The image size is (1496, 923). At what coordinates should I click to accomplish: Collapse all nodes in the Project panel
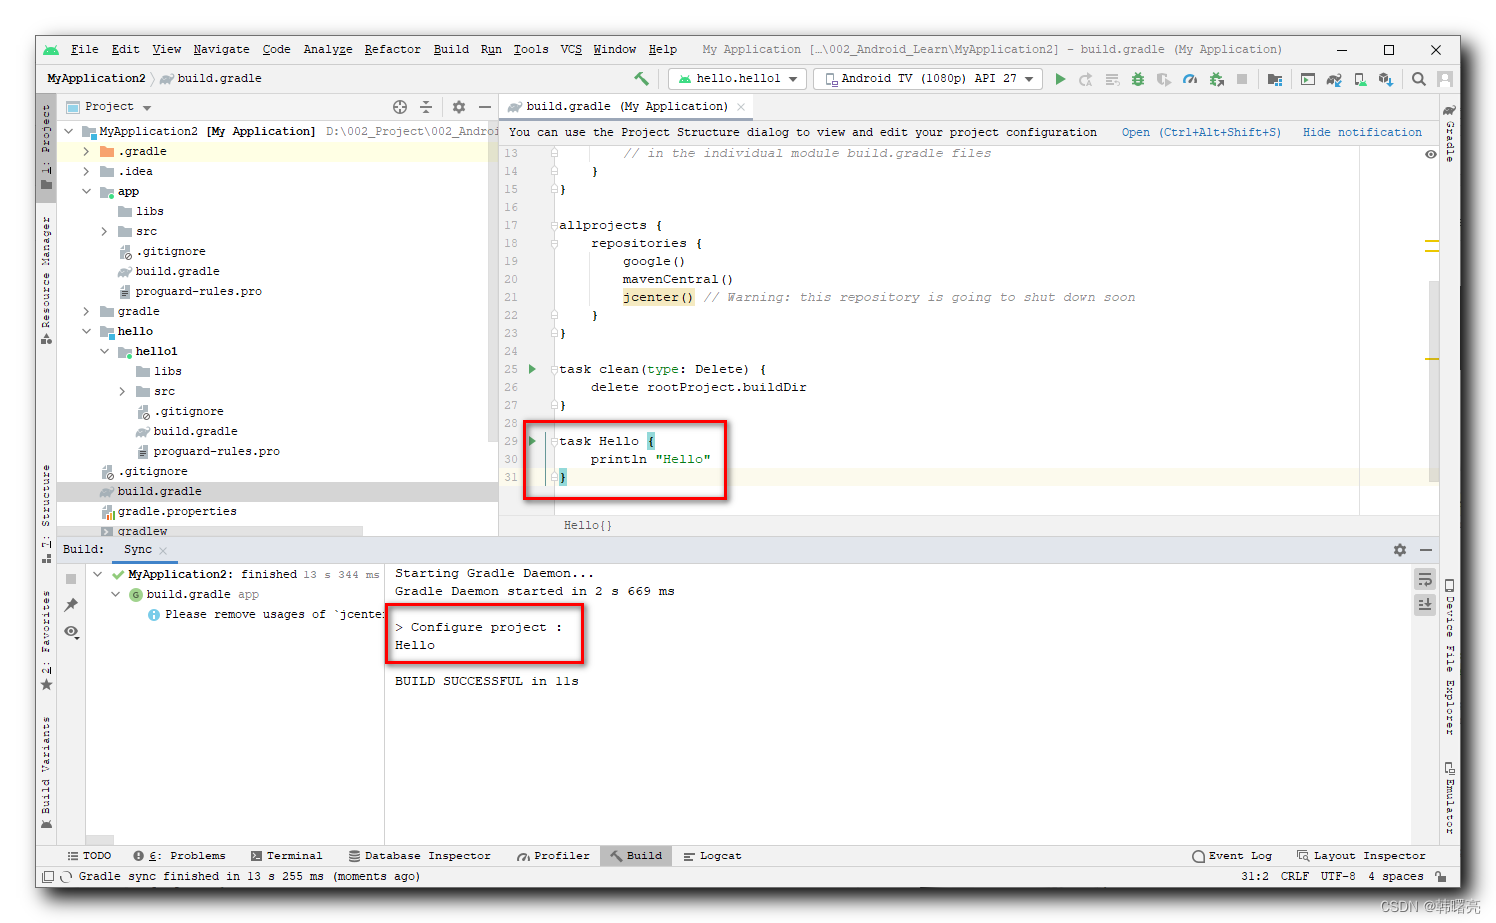(426, 107)
